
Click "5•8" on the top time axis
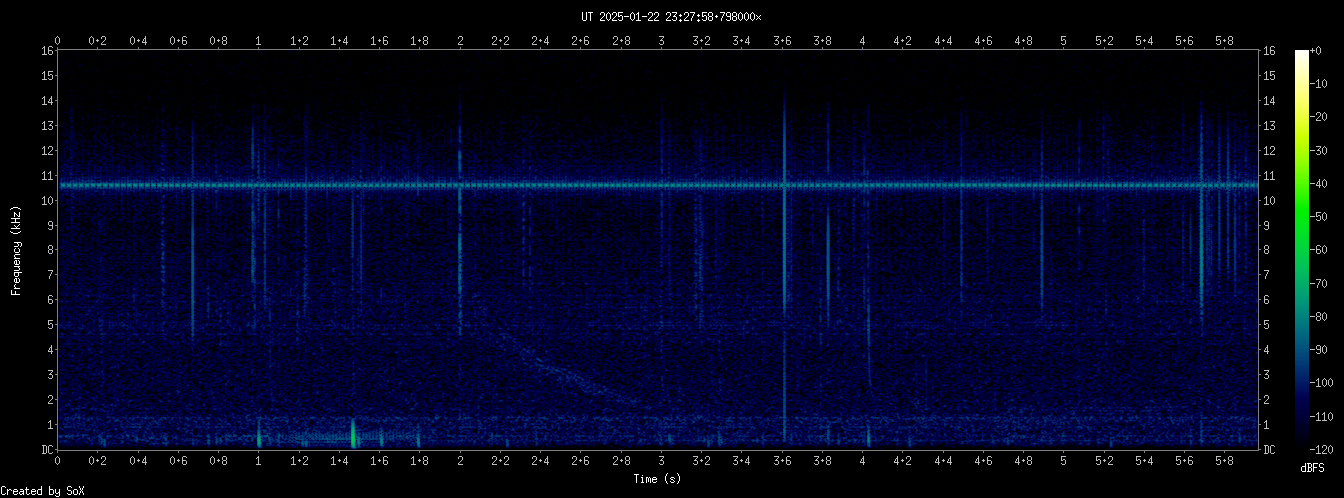[x=1224, y=41]
